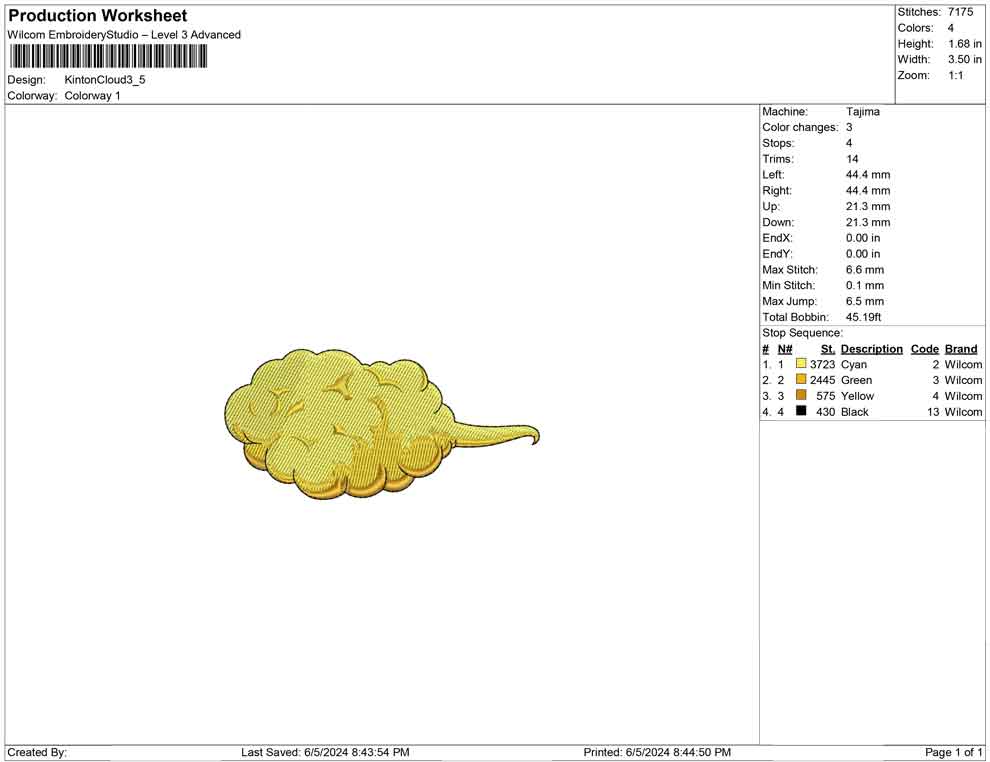This screenshot has height=762, width=990.
Task: Click the embroidered cloud design preview
Action: (381, 424)
